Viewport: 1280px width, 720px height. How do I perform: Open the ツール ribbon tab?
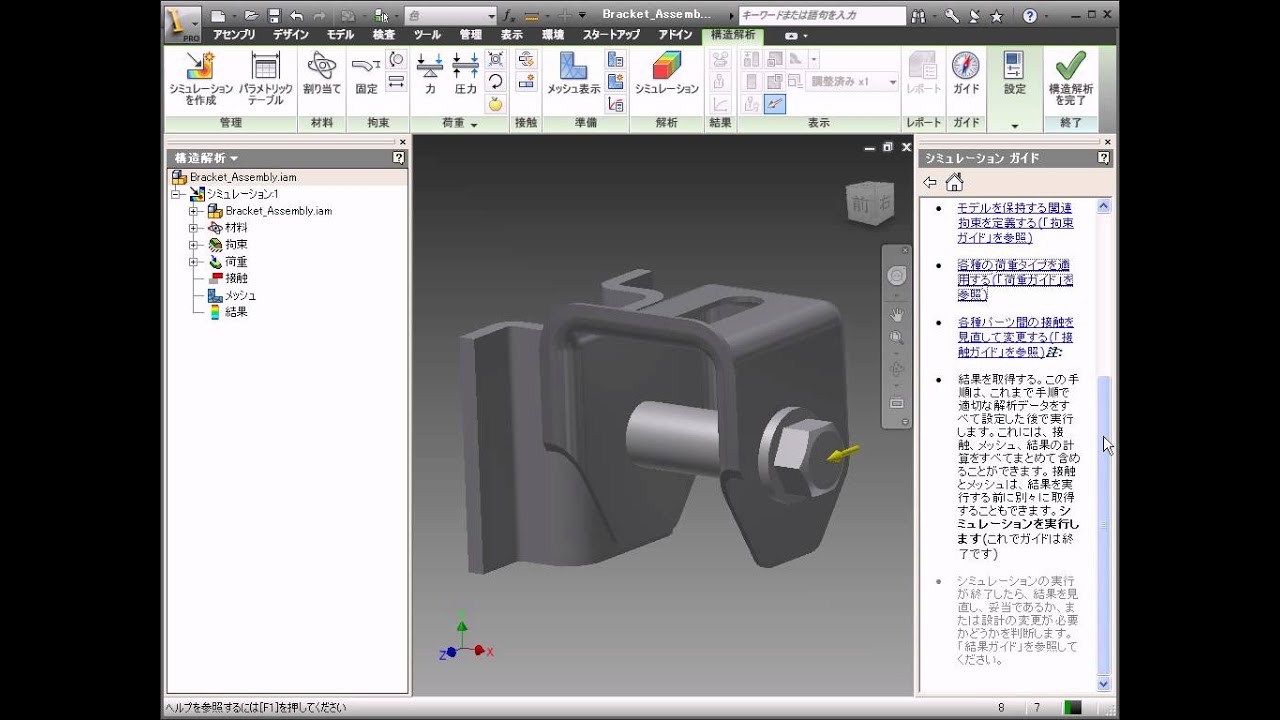427,34
